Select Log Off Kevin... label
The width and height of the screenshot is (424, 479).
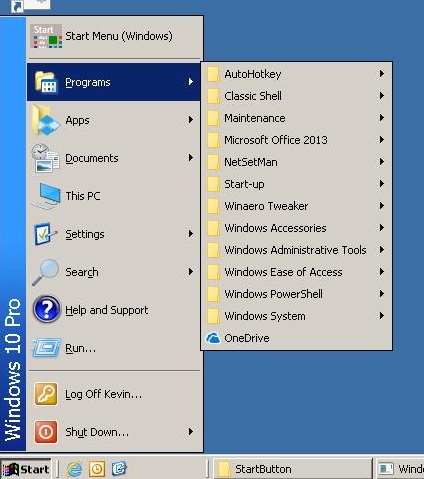tap(104, 394)
